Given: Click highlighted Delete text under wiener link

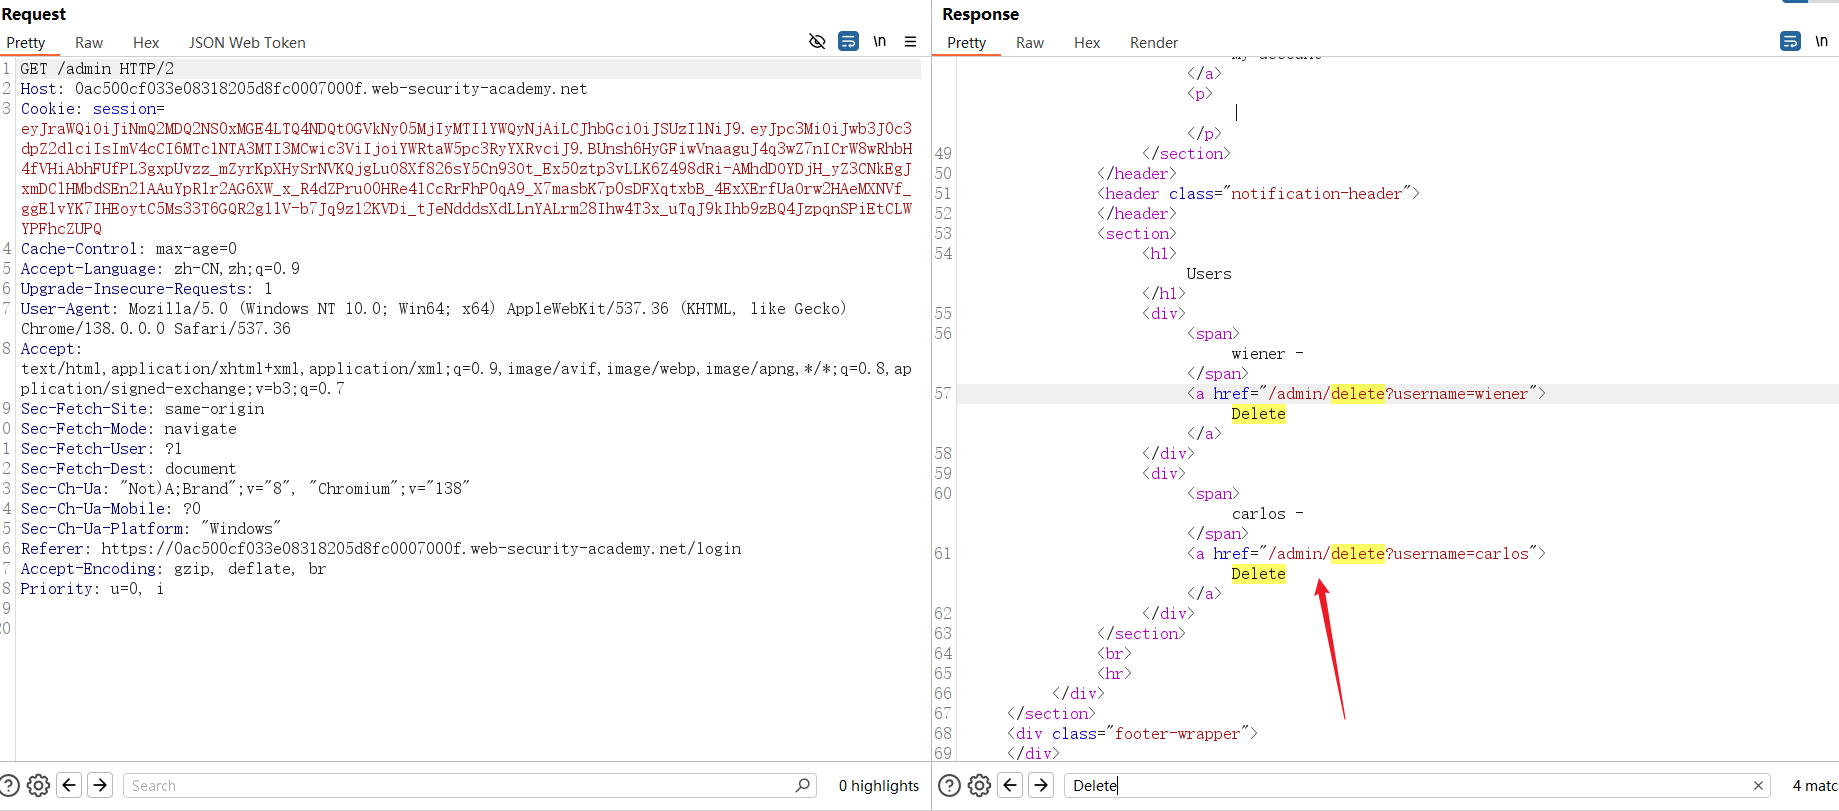Looking at the screenshot, I should (x=1258, y=414).
